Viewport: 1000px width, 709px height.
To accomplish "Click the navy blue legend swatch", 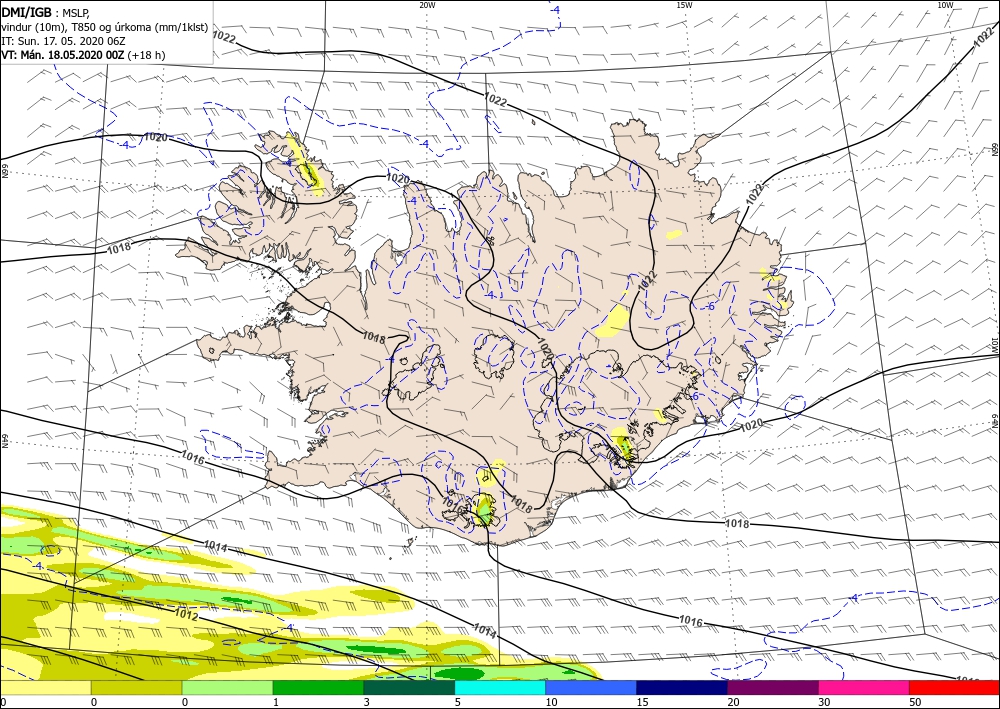I will point(682,687).
